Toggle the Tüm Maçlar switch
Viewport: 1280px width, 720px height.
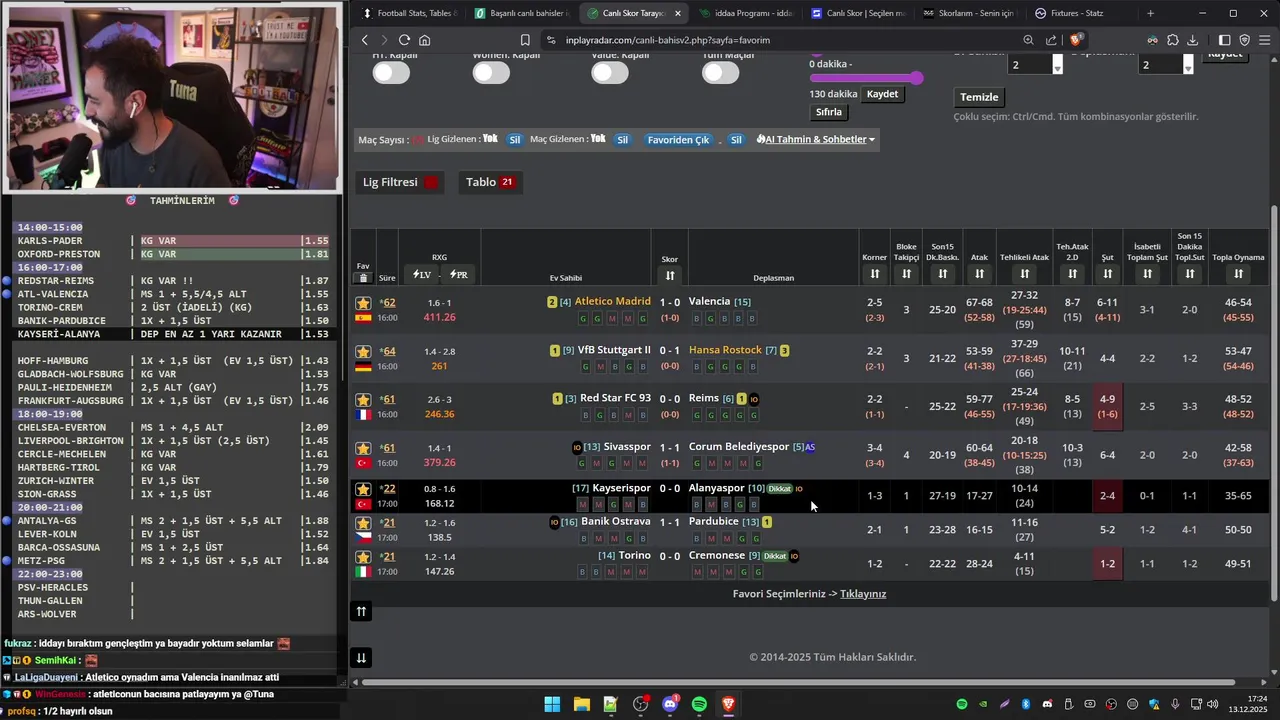pyautogui.click(x=720, y=73)
